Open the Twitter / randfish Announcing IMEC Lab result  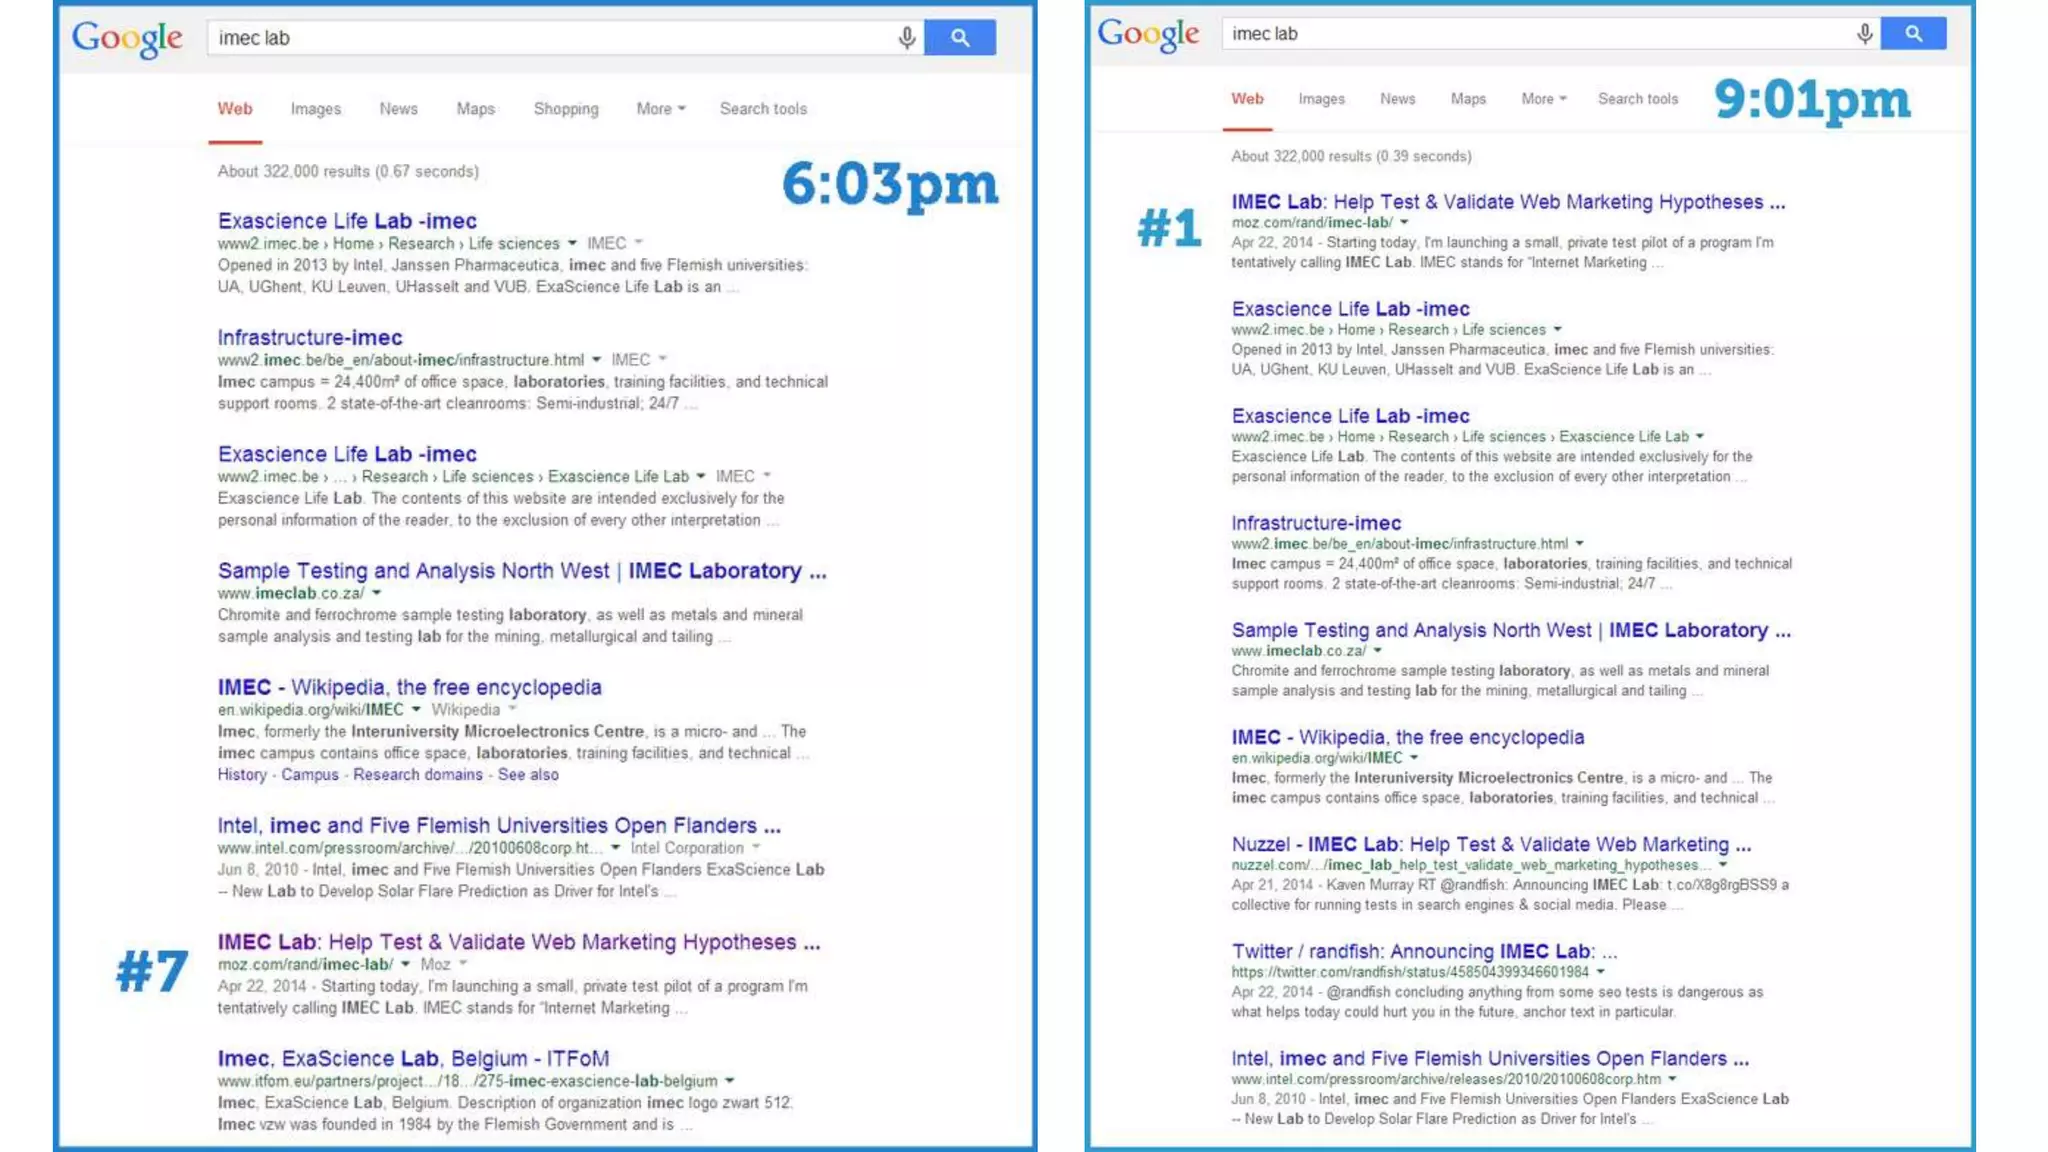point(1423,951)
